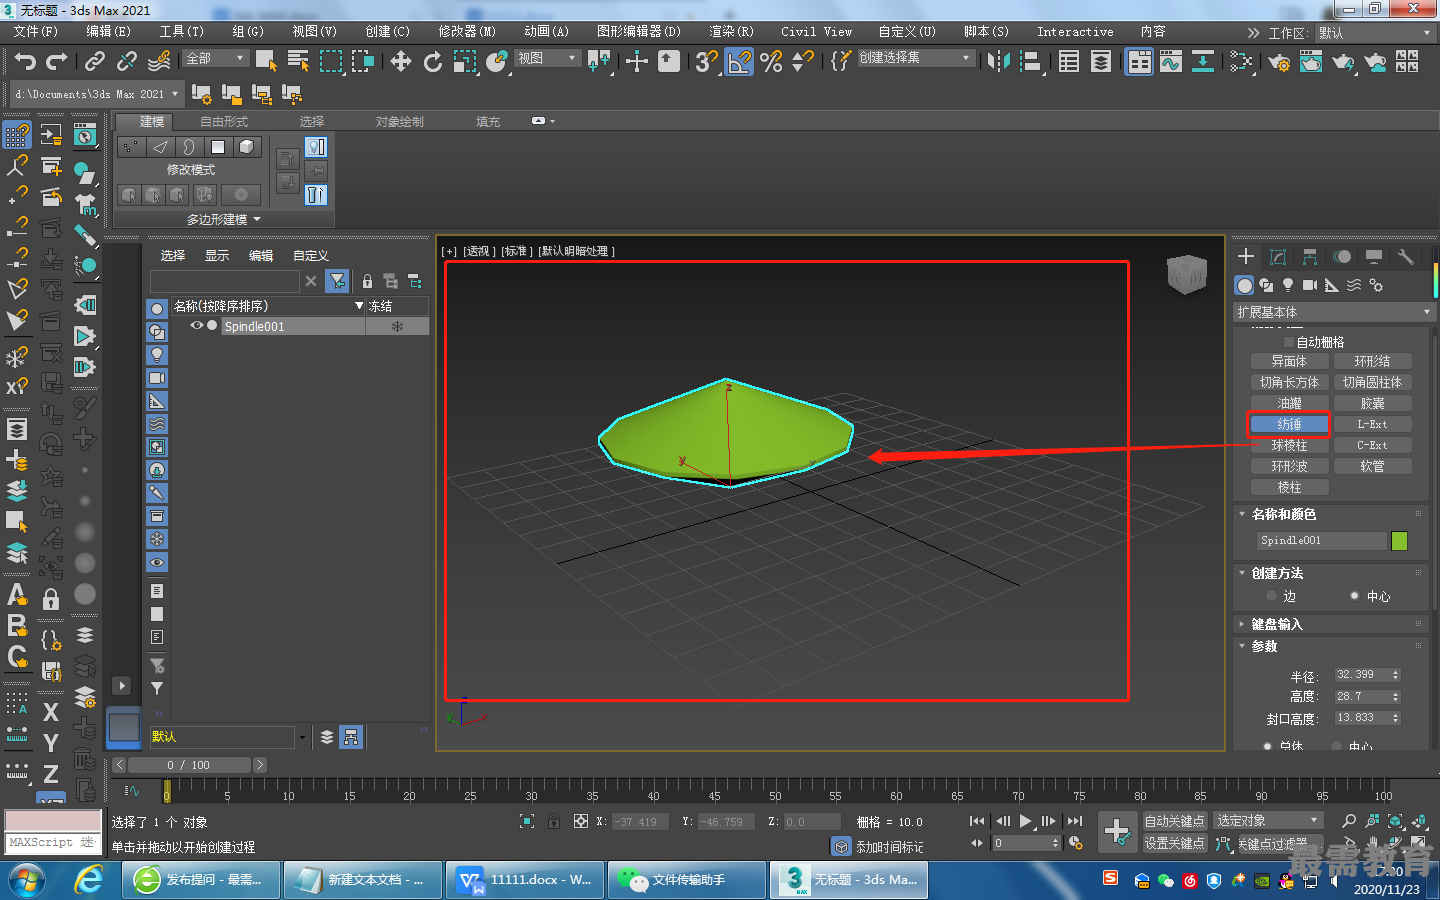Screen dimensions: 1440x900
Task: Open the 全部 selection filter dropdown
Action: [x=215, y=58]
